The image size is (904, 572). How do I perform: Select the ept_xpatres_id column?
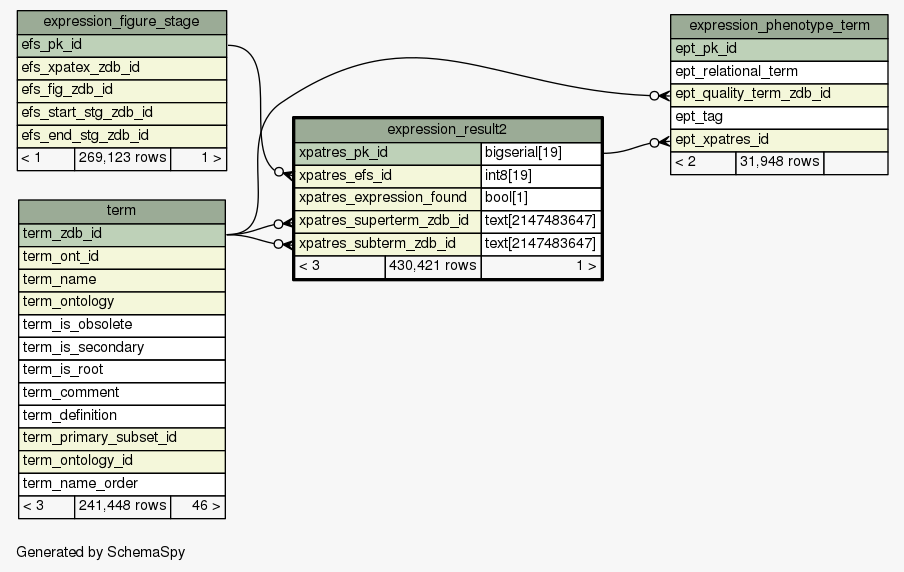pos(779,139)
